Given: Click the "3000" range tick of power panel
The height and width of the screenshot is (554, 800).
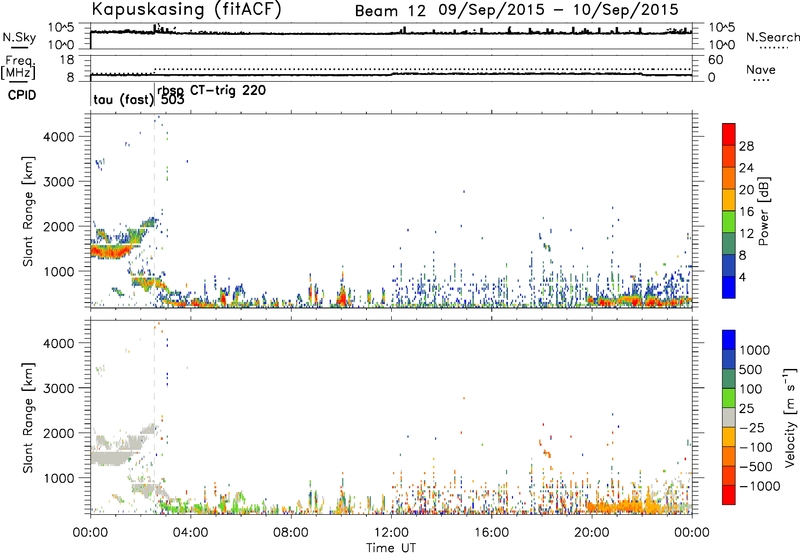Looking at the screenshot, I should (x=59, y=182).
